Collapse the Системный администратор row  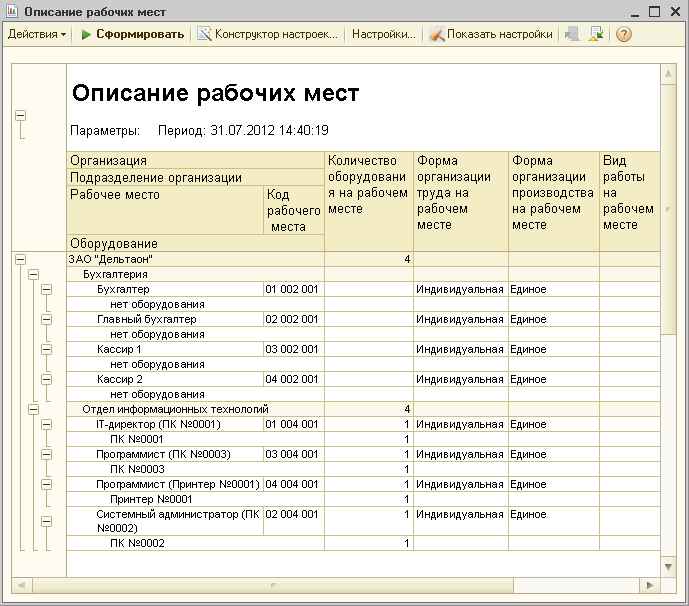click(x=47, y=522)
